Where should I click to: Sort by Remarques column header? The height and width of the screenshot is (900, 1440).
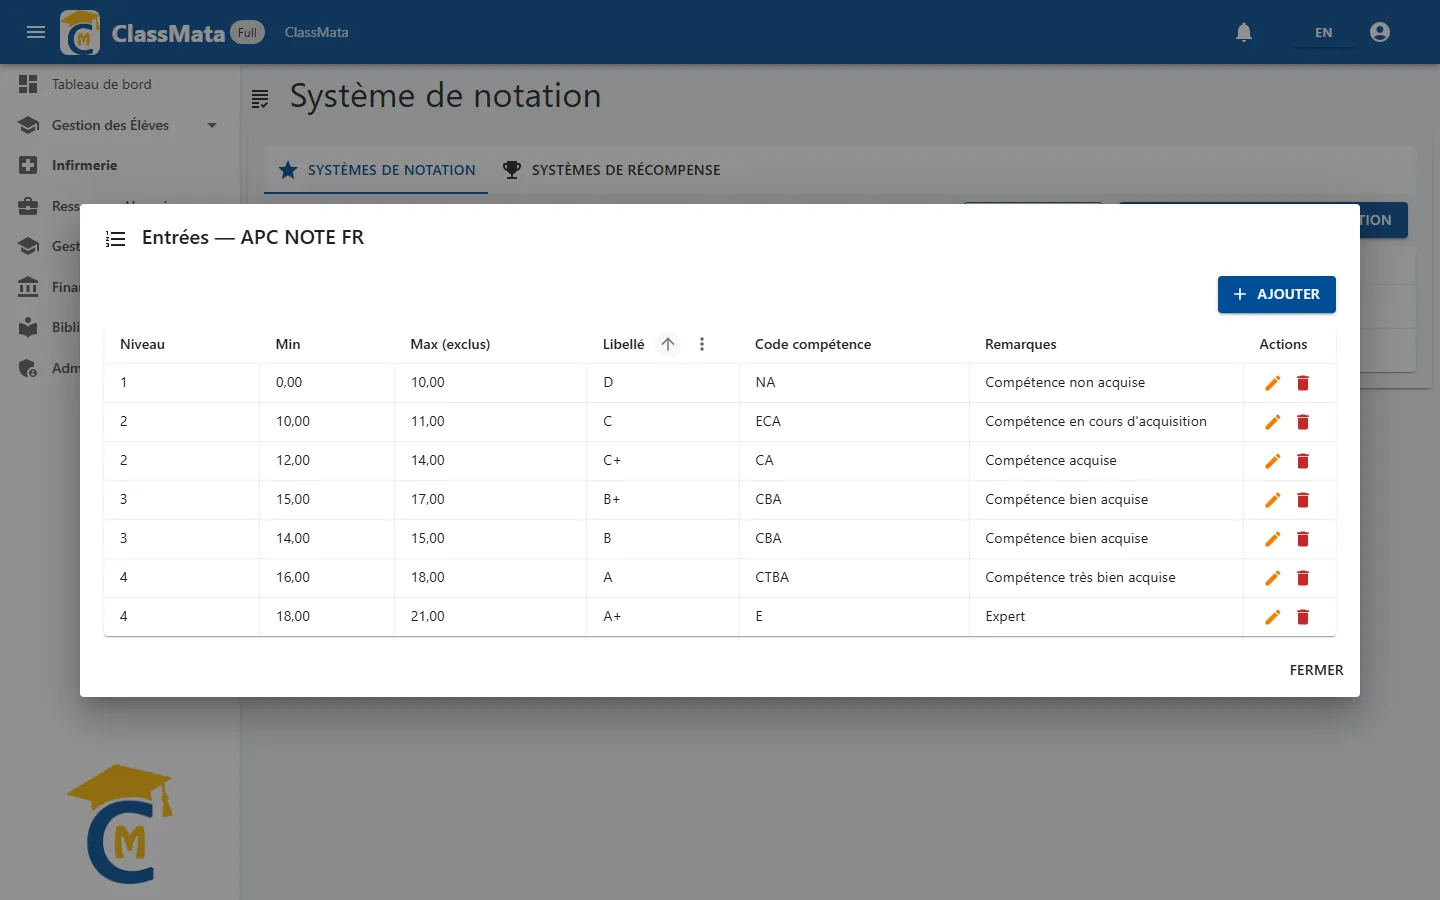pyautogui.click(x=1020, y=344)
